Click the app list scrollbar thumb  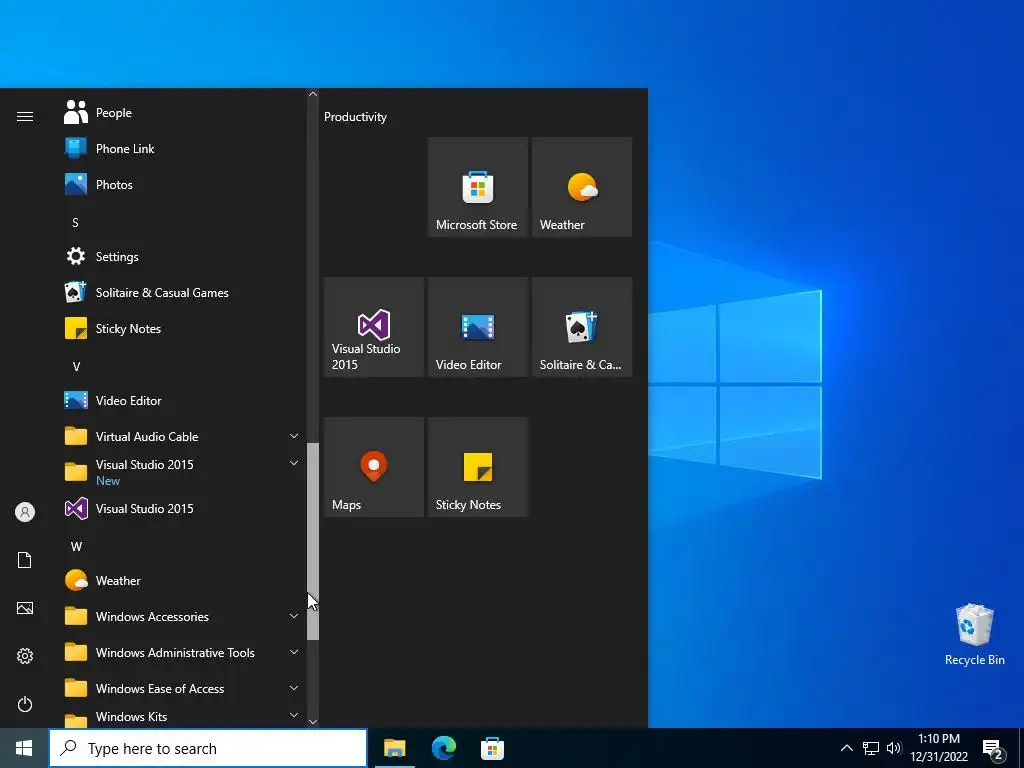[x=313, y=541]
